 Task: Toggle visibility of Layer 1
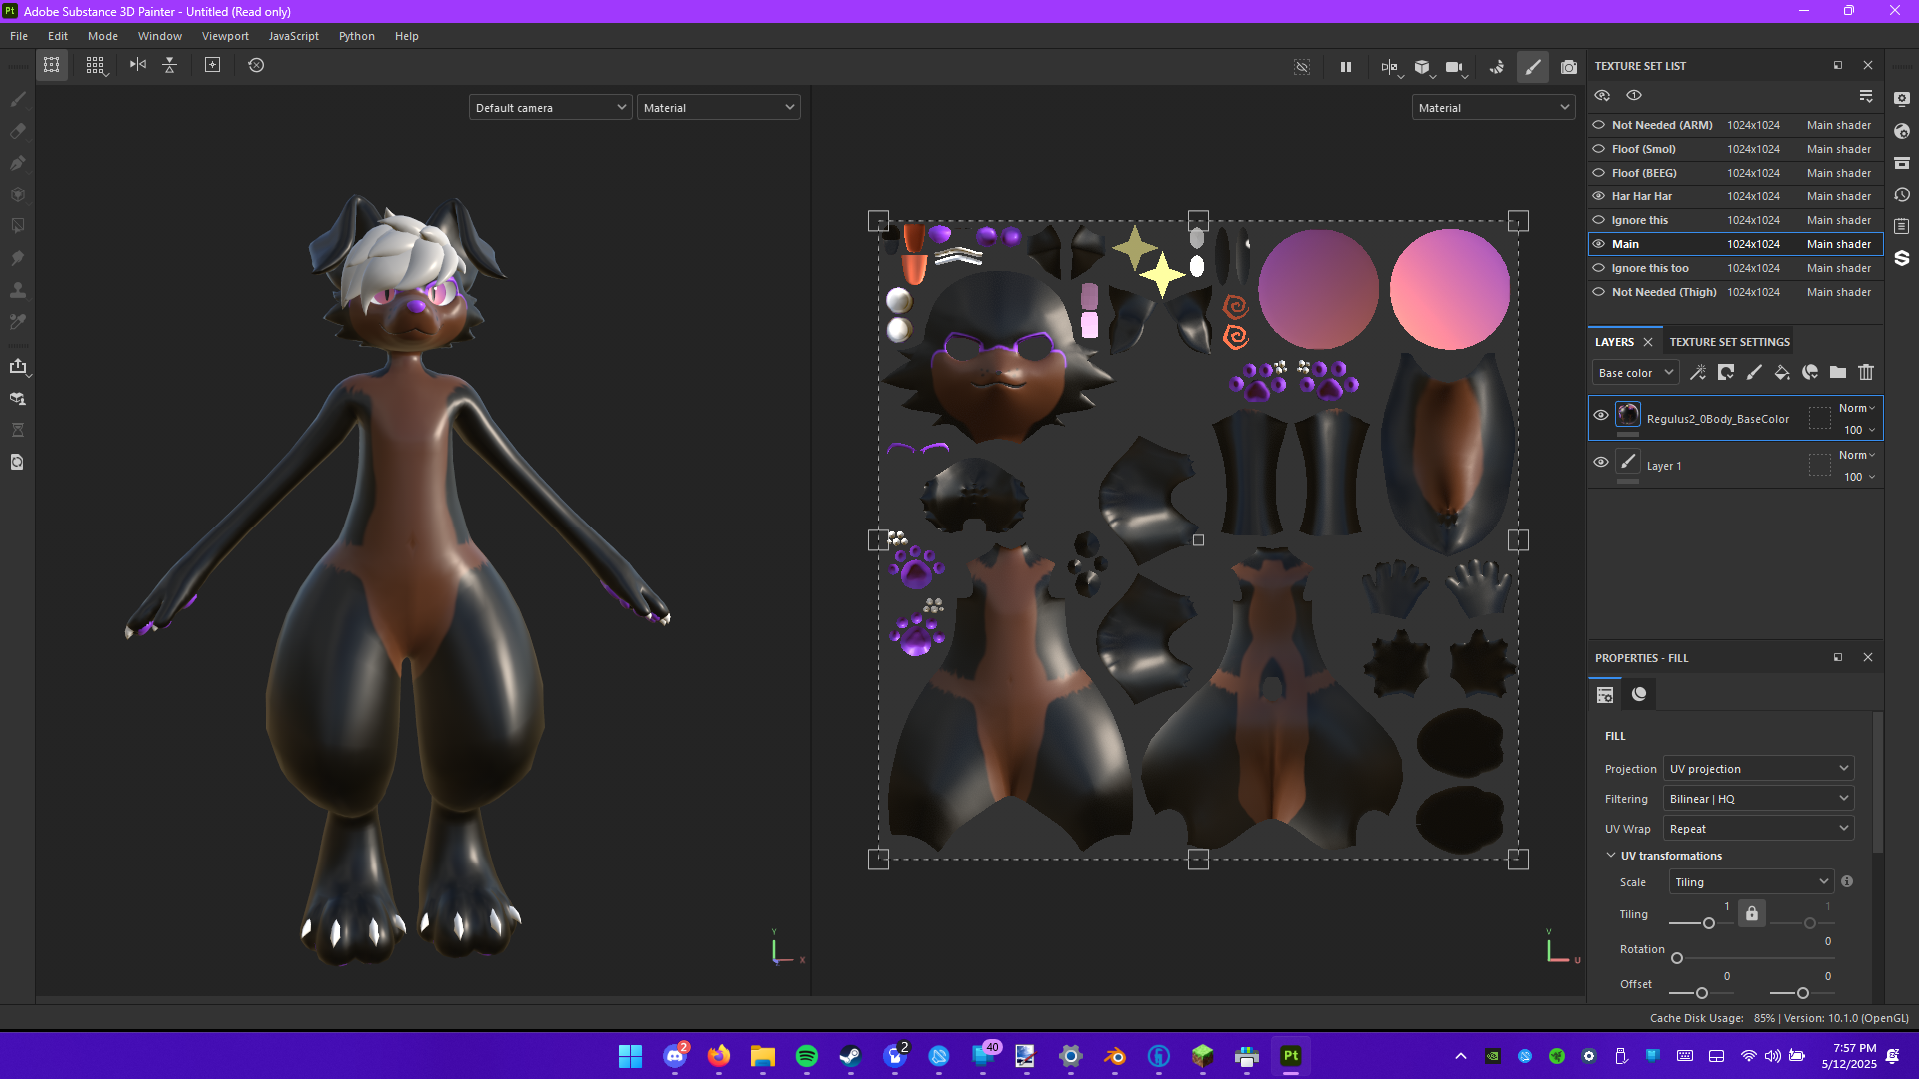pyautogui.click(x=1601, y=463)
